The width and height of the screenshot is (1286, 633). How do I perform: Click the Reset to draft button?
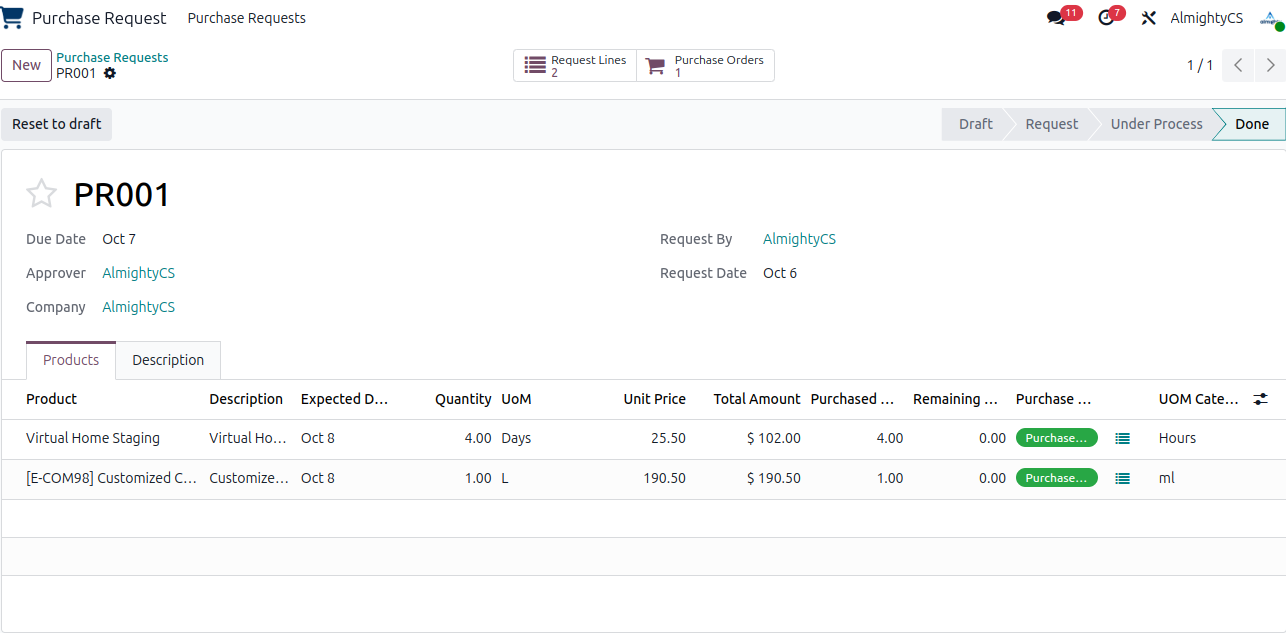(57, 124)
